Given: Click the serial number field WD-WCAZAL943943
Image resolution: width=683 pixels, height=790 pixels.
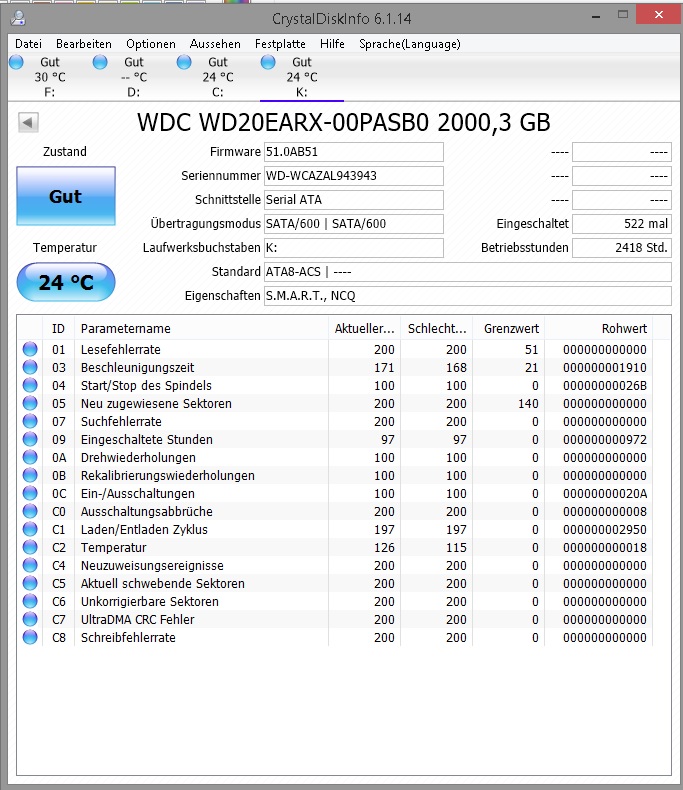Looking at the screenshot, I should (354, 176).
